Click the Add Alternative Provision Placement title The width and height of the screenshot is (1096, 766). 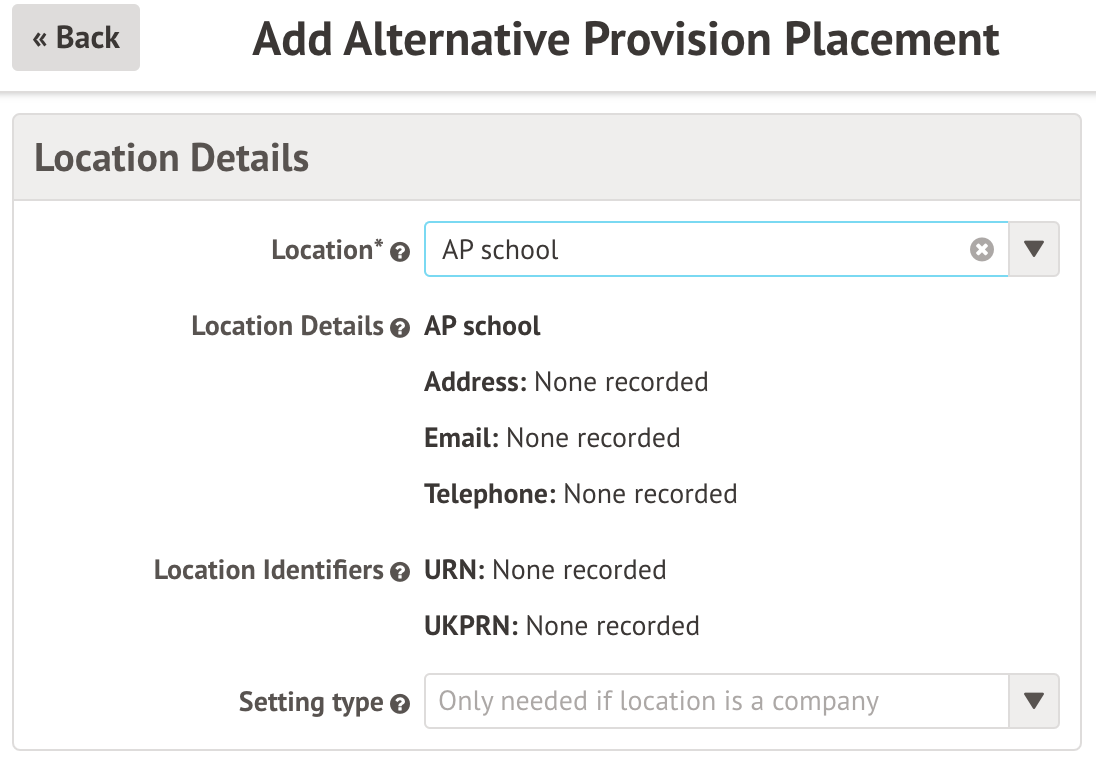coord(625,39)
